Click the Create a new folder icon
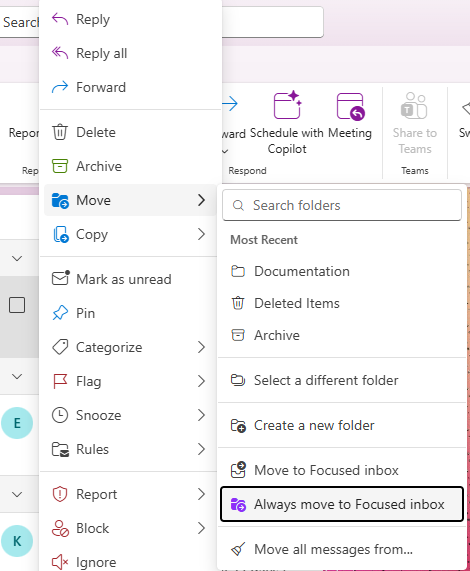Image resolution: width=470 pixels, height=571 pixels. click(x=238, y=425)
